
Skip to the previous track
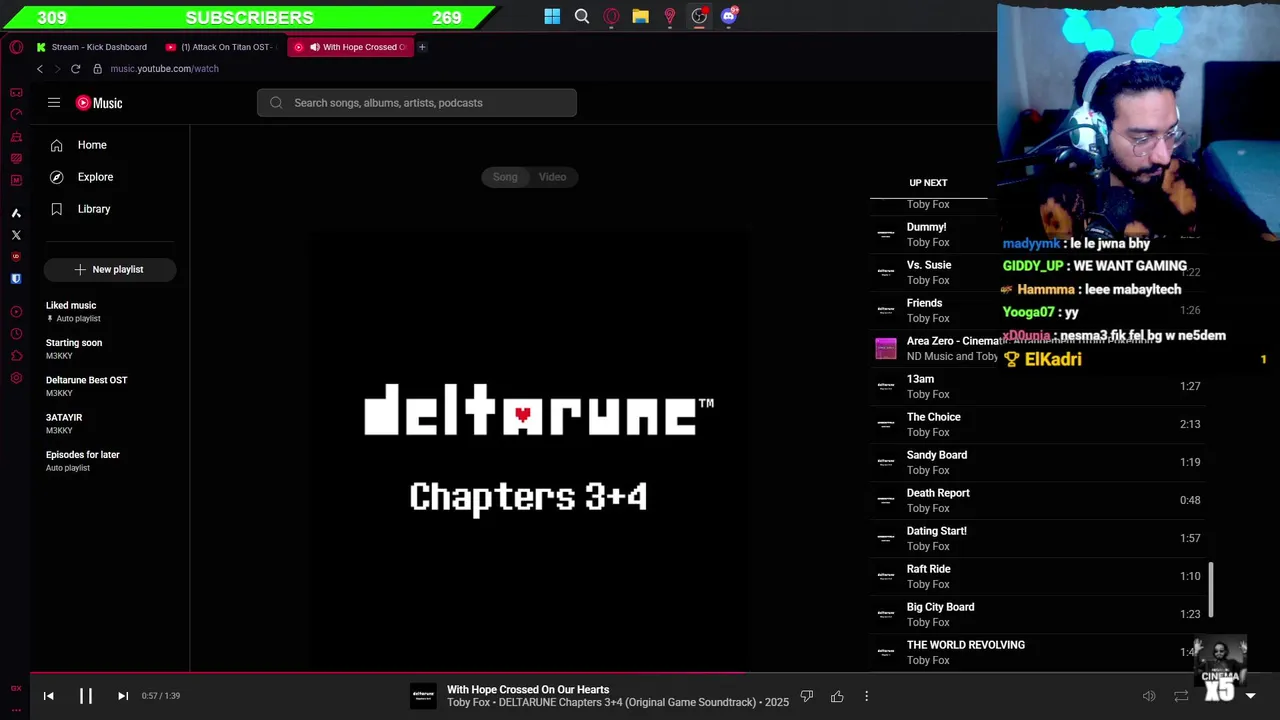tap(48, 696)
